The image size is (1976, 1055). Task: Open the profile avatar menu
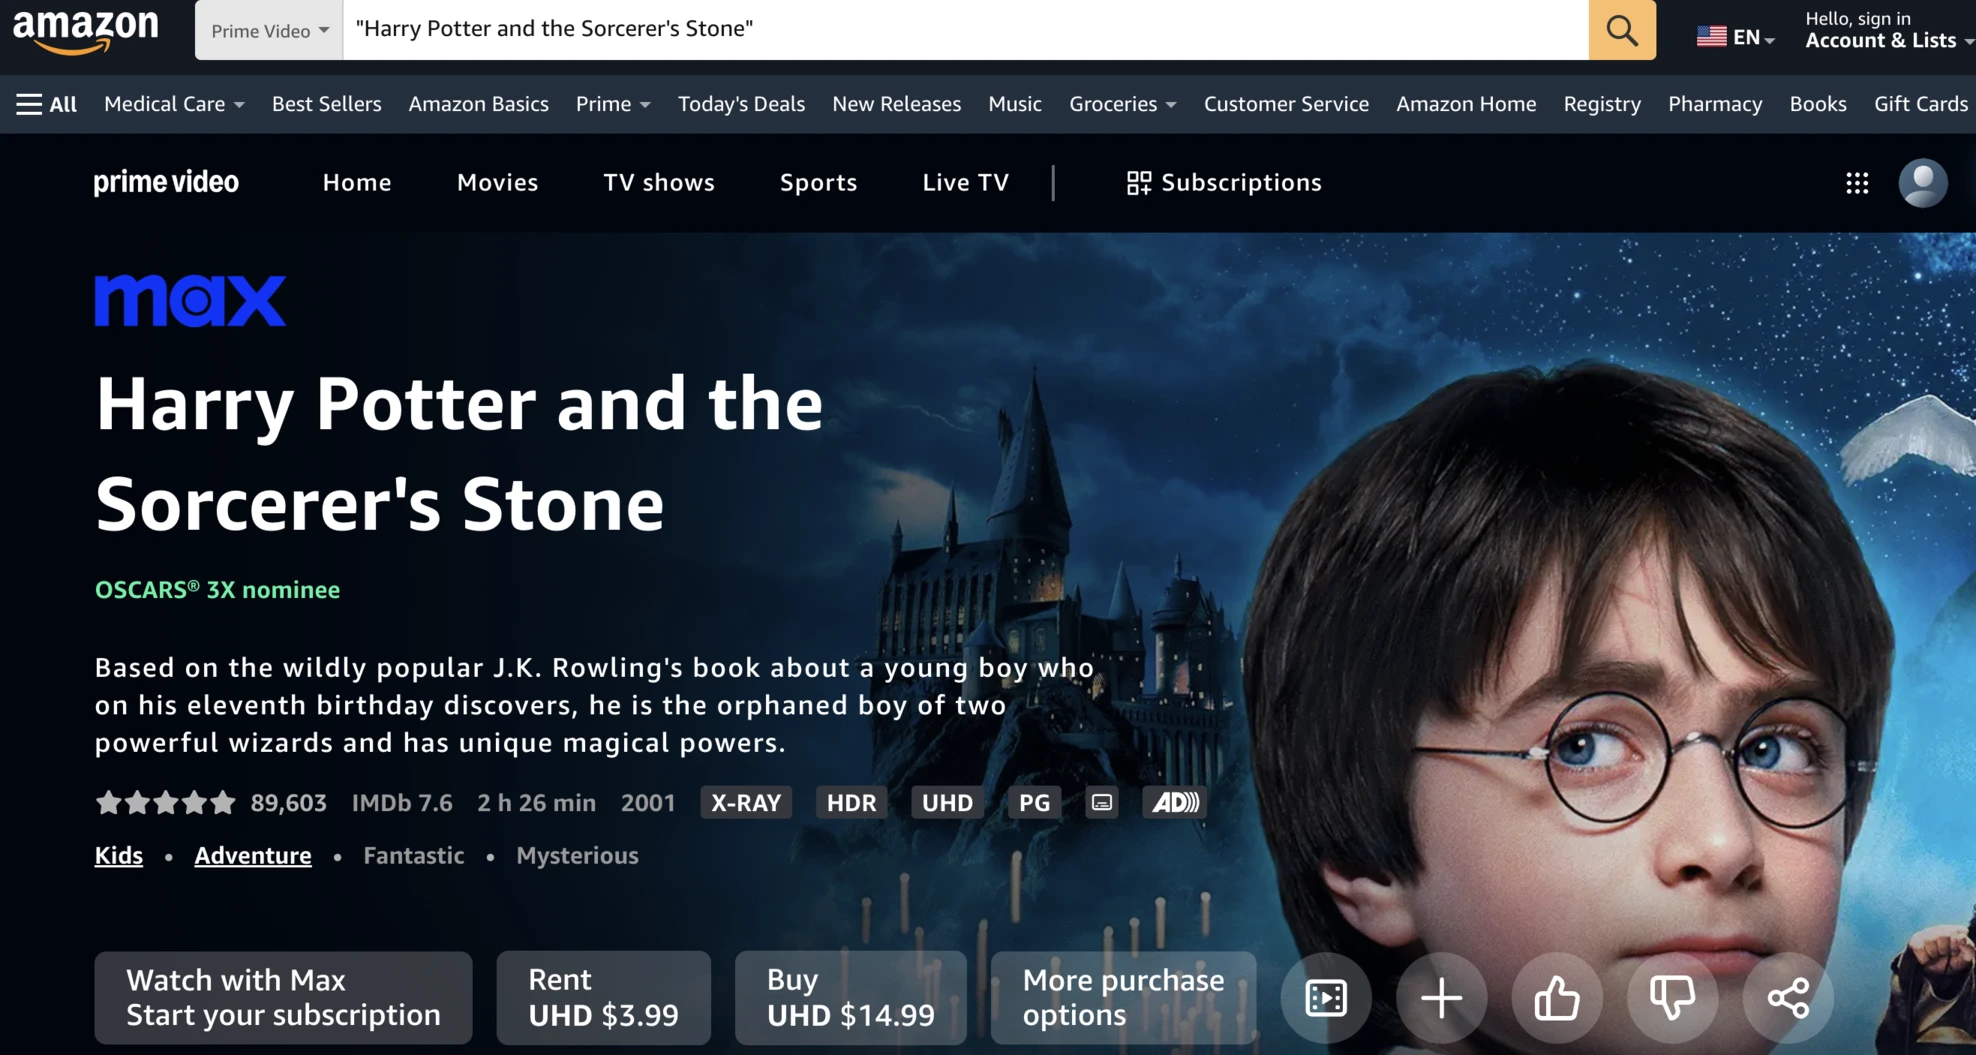click(1923, 183)
